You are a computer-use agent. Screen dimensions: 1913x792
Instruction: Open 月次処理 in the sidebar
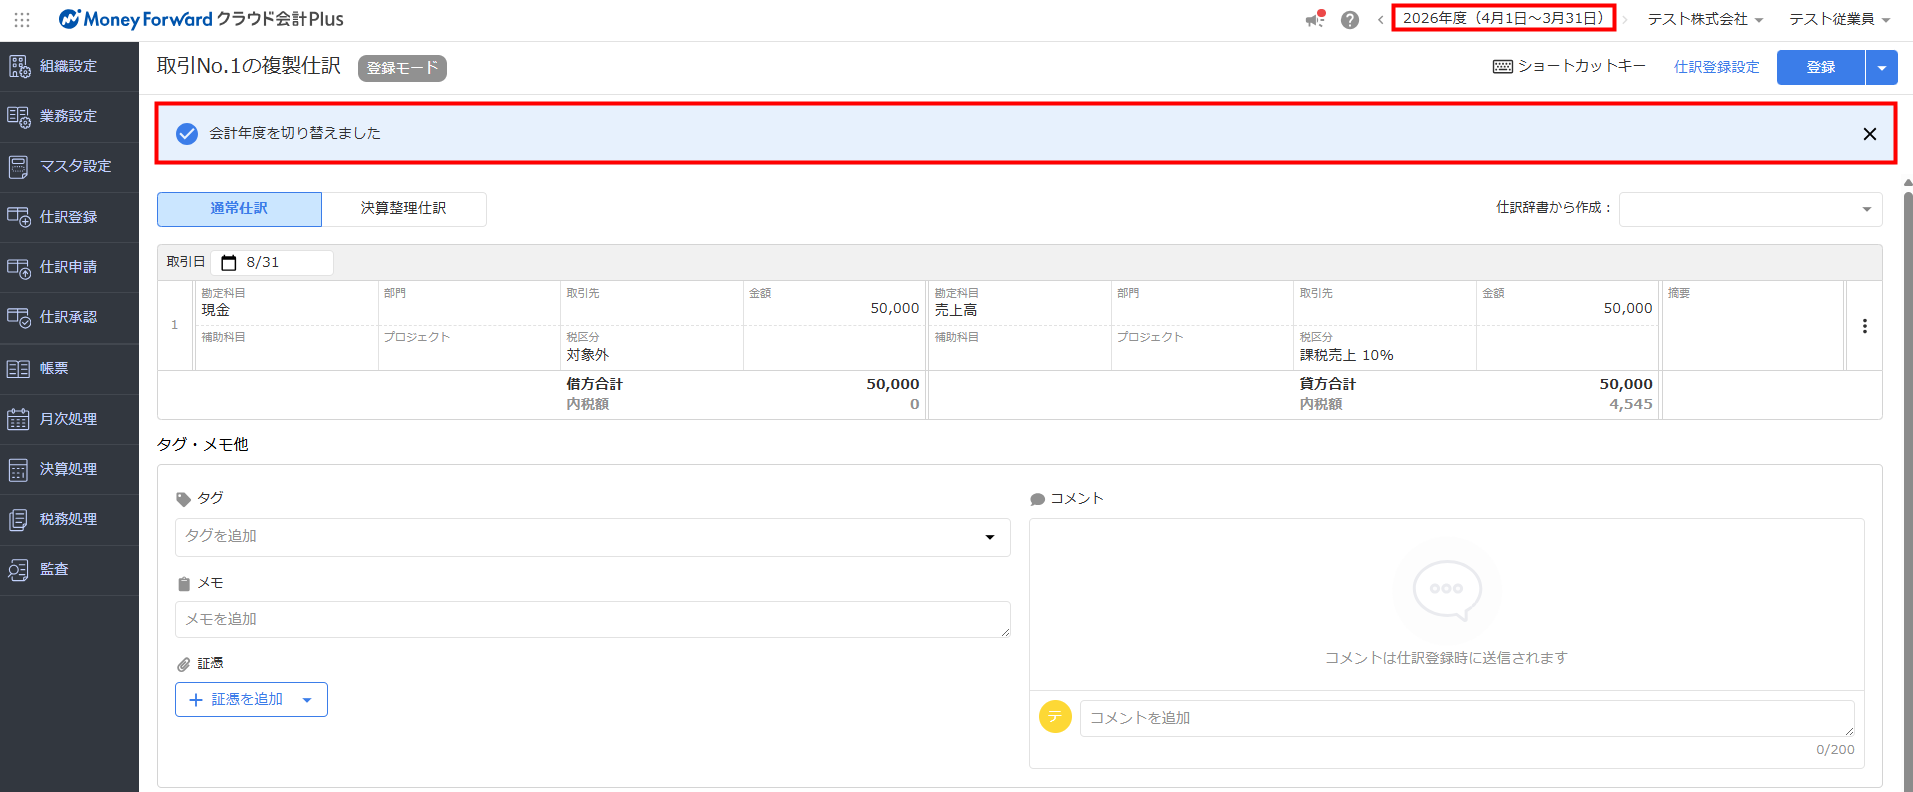(68, 419)
